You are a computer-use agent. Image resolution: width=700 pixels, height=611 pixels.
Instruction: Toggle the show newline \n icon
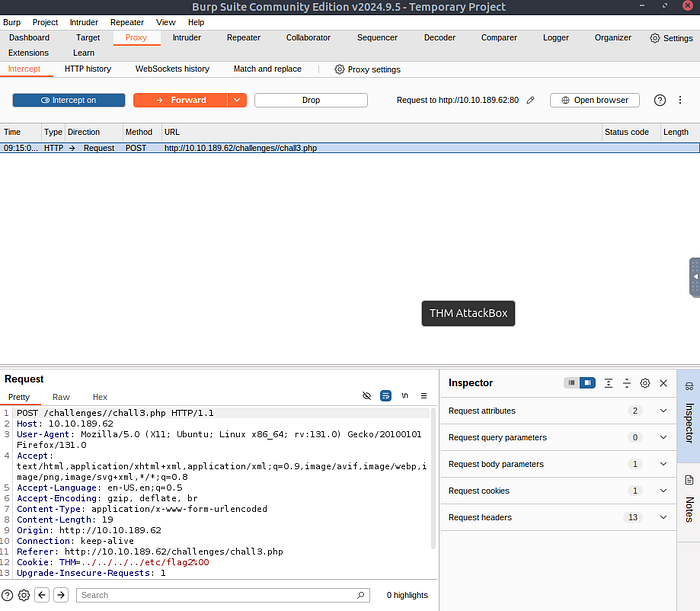pyautogui.click(x=405, y=395)
